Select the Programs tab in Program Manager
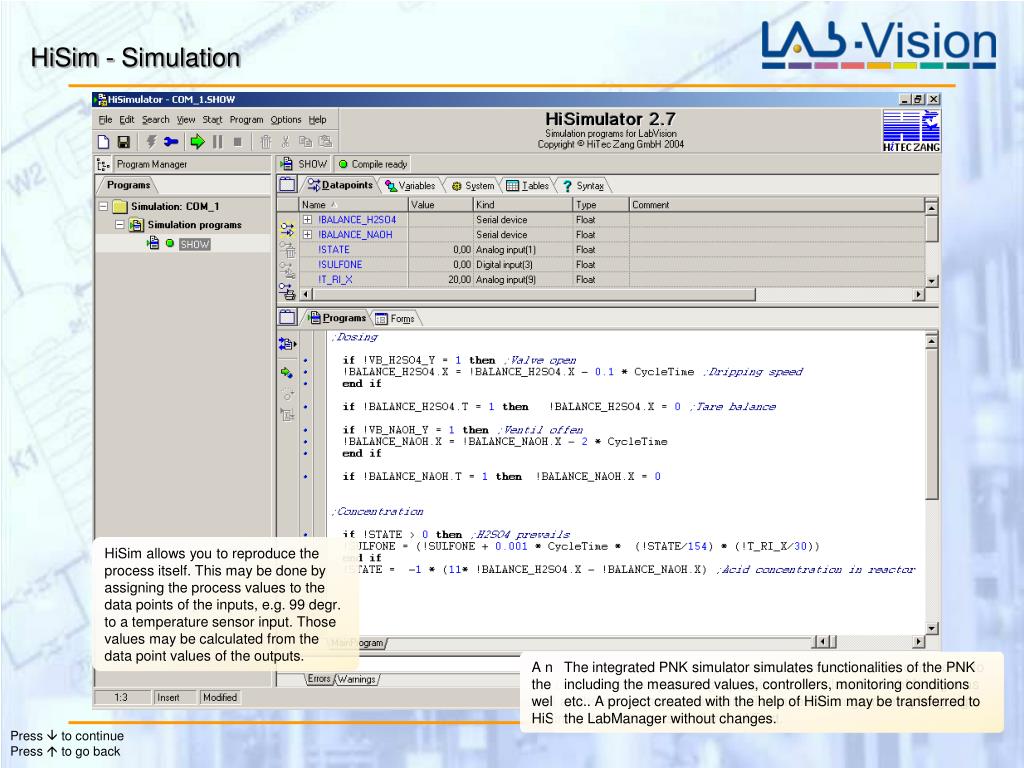The width and height of the screenshot is (1024, 768). 128,185
